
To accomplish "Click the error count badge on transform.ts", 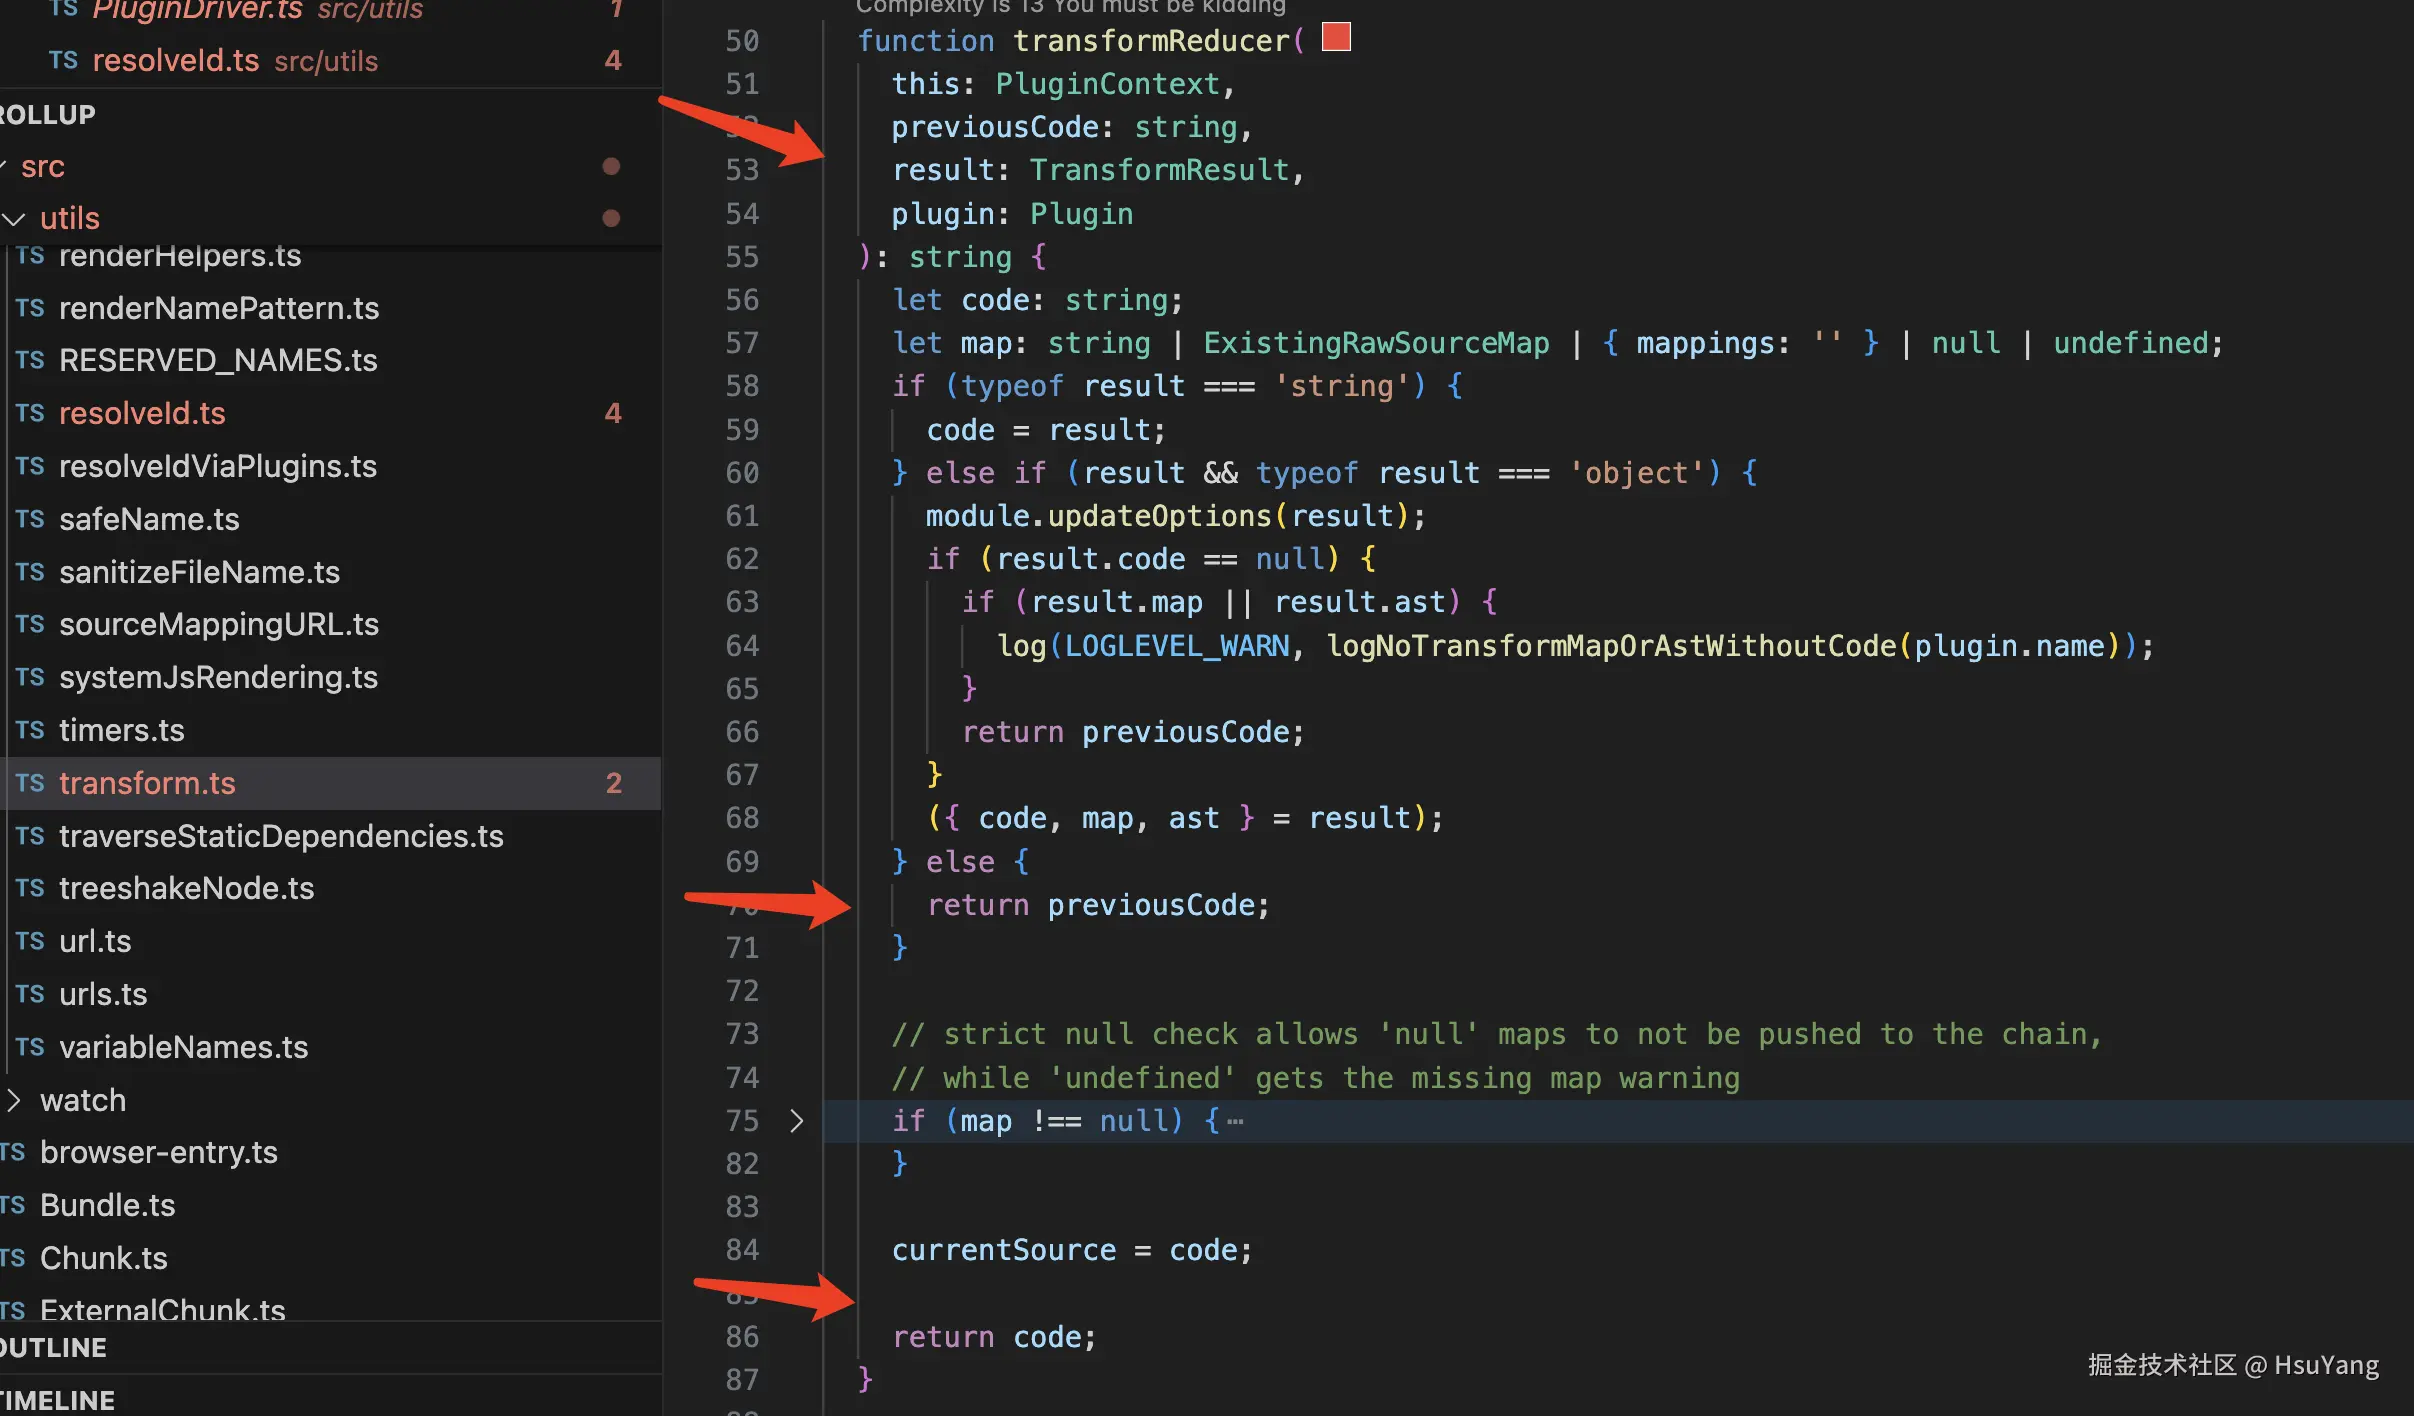I will (613, 783).
